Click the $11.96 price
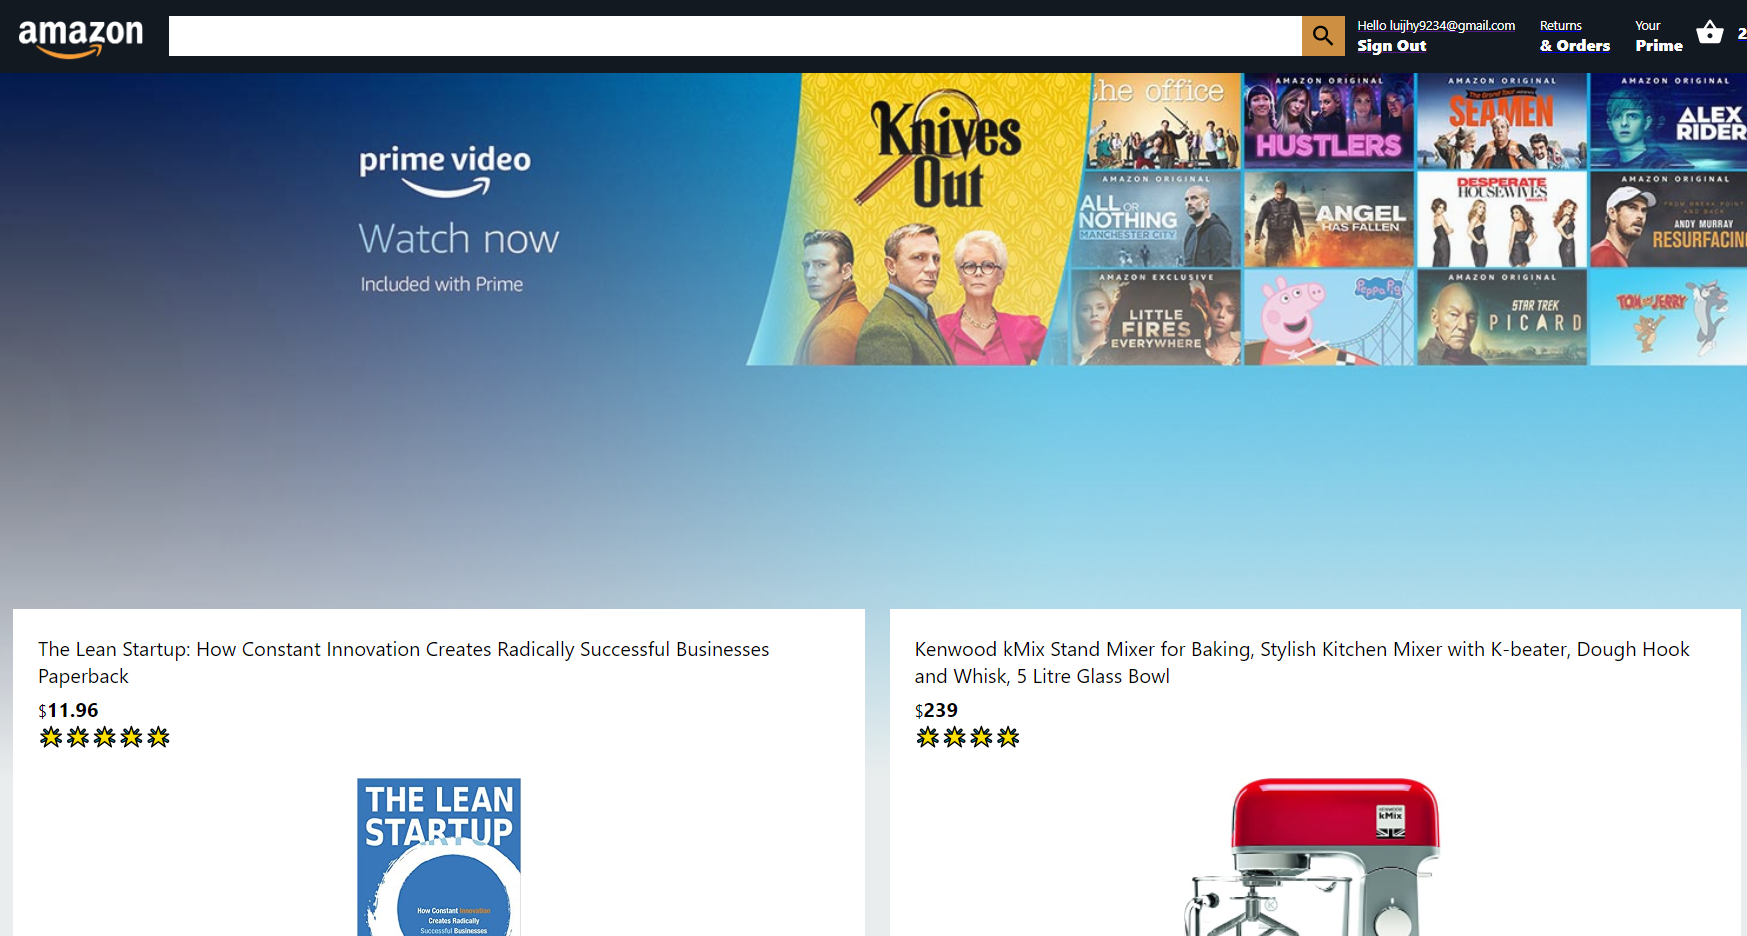 coord(68,710)
